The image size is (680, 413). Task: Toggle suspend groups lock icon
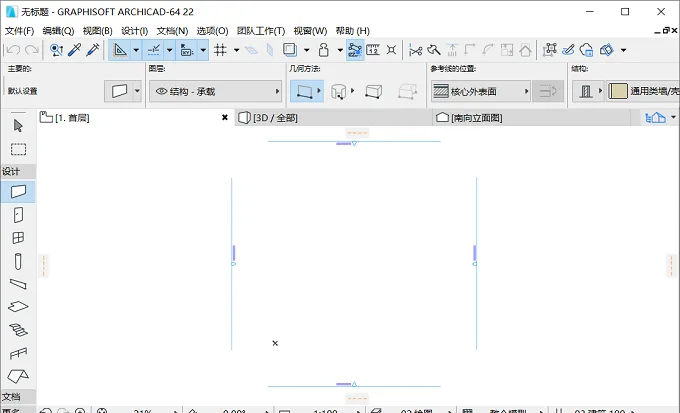pyautogui.click(x=324, y=50)
